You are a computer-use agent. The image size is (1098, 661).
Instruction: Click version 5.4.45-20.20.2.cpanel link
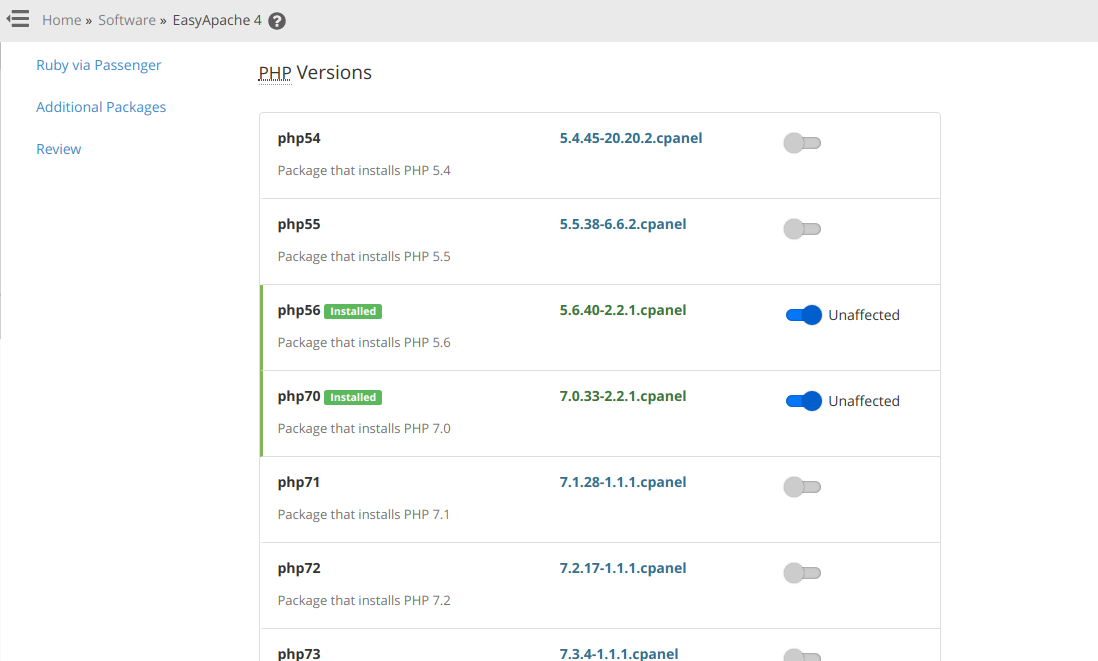[x=631, y=138]
